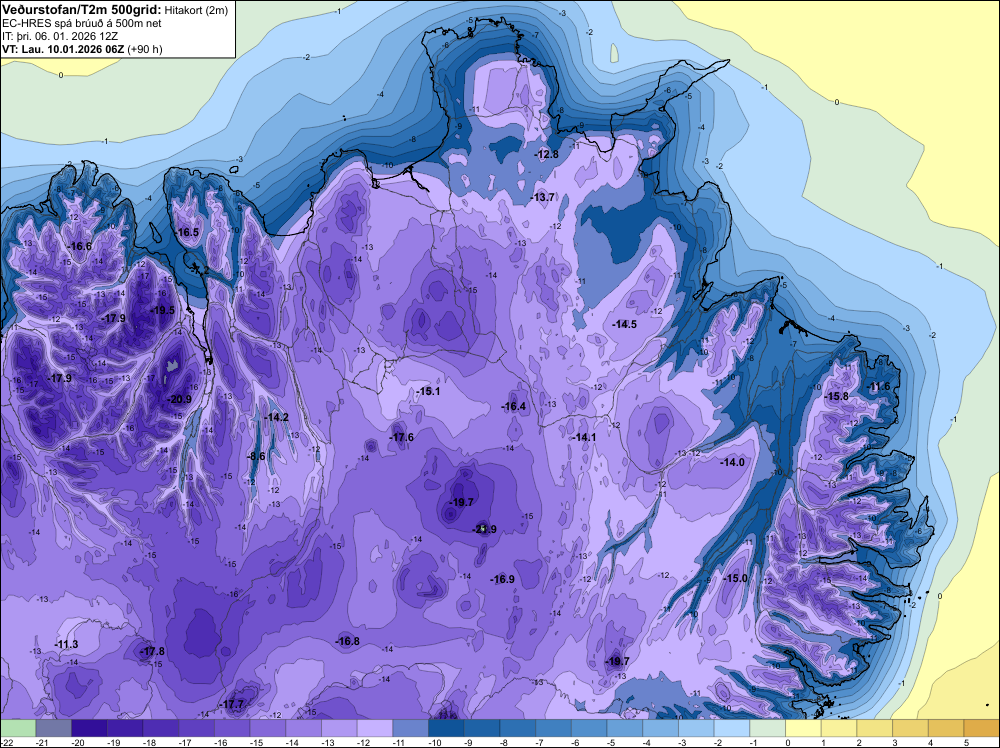Click the map title 'Veðurstofan/T2m 500grid'
1000x748 pixels.
tap(82, 9)
